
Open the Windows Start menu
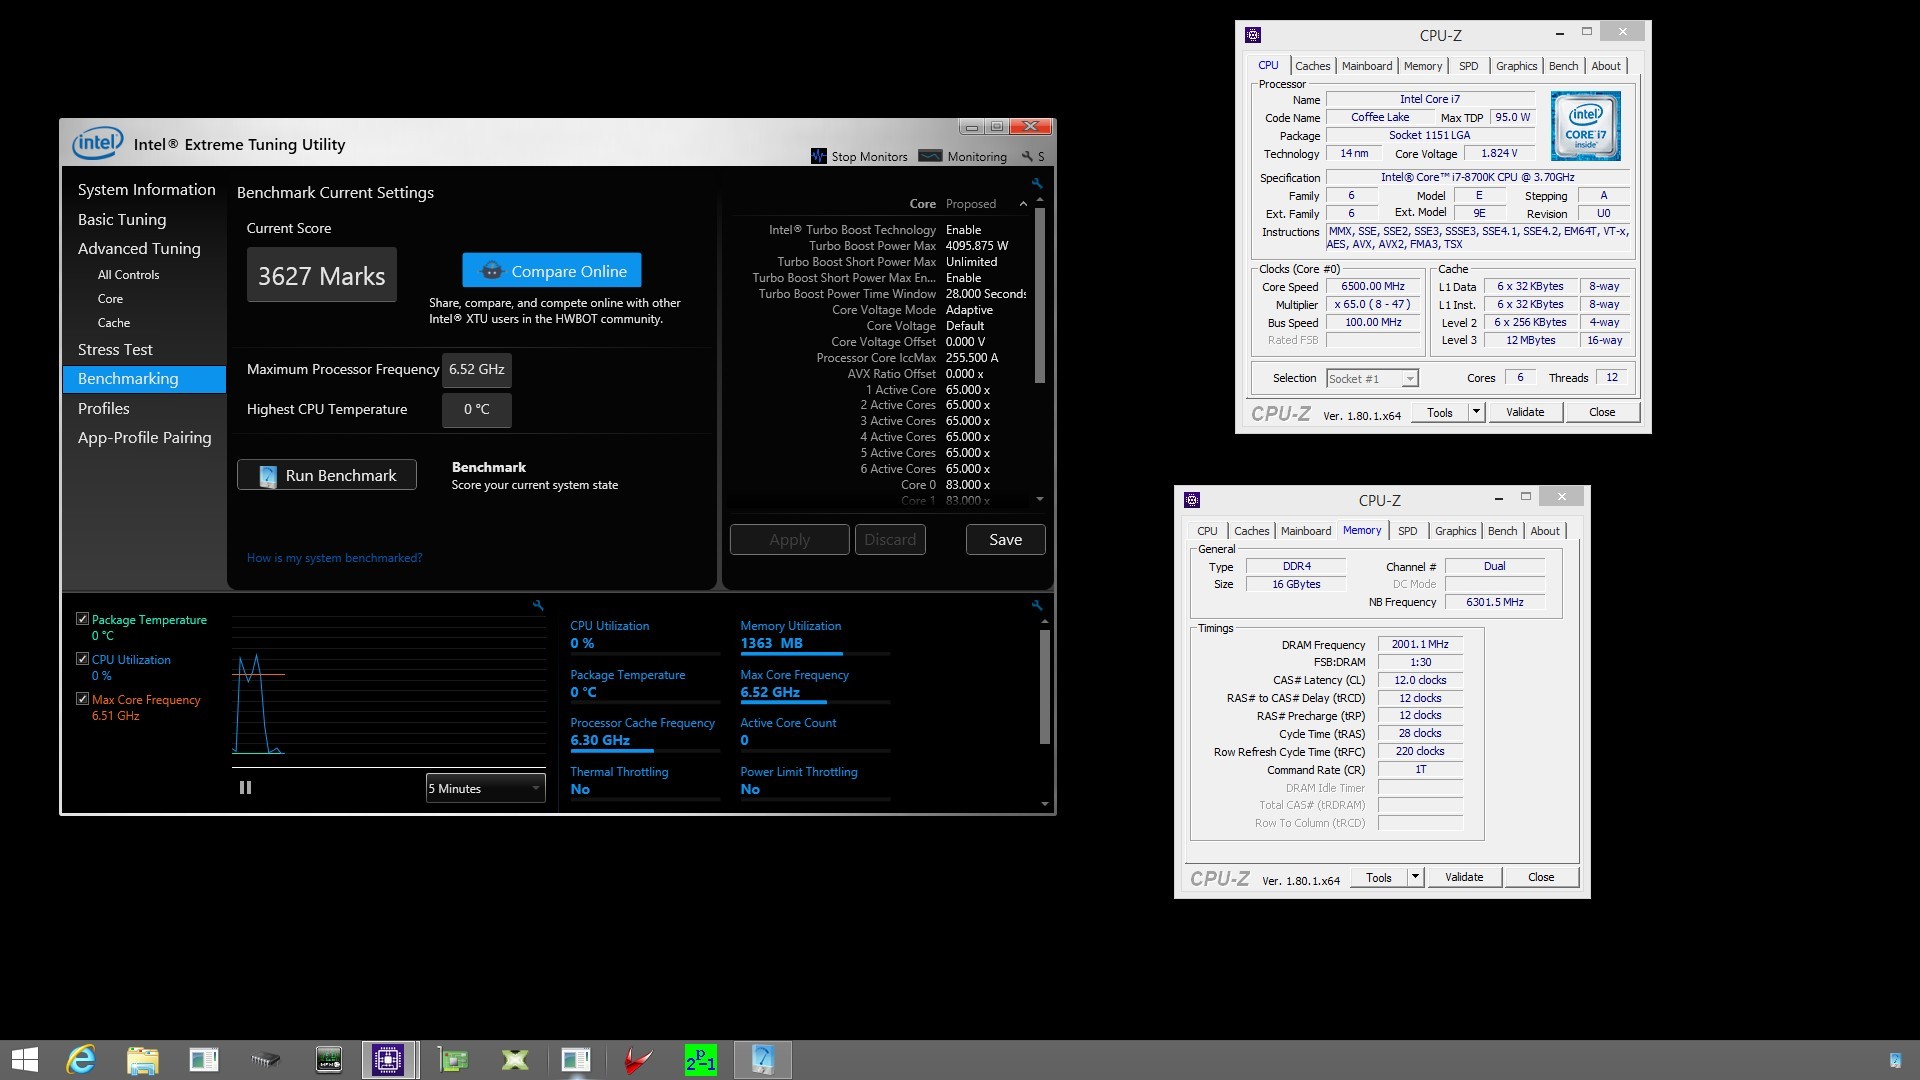(x=24, y=1060)
